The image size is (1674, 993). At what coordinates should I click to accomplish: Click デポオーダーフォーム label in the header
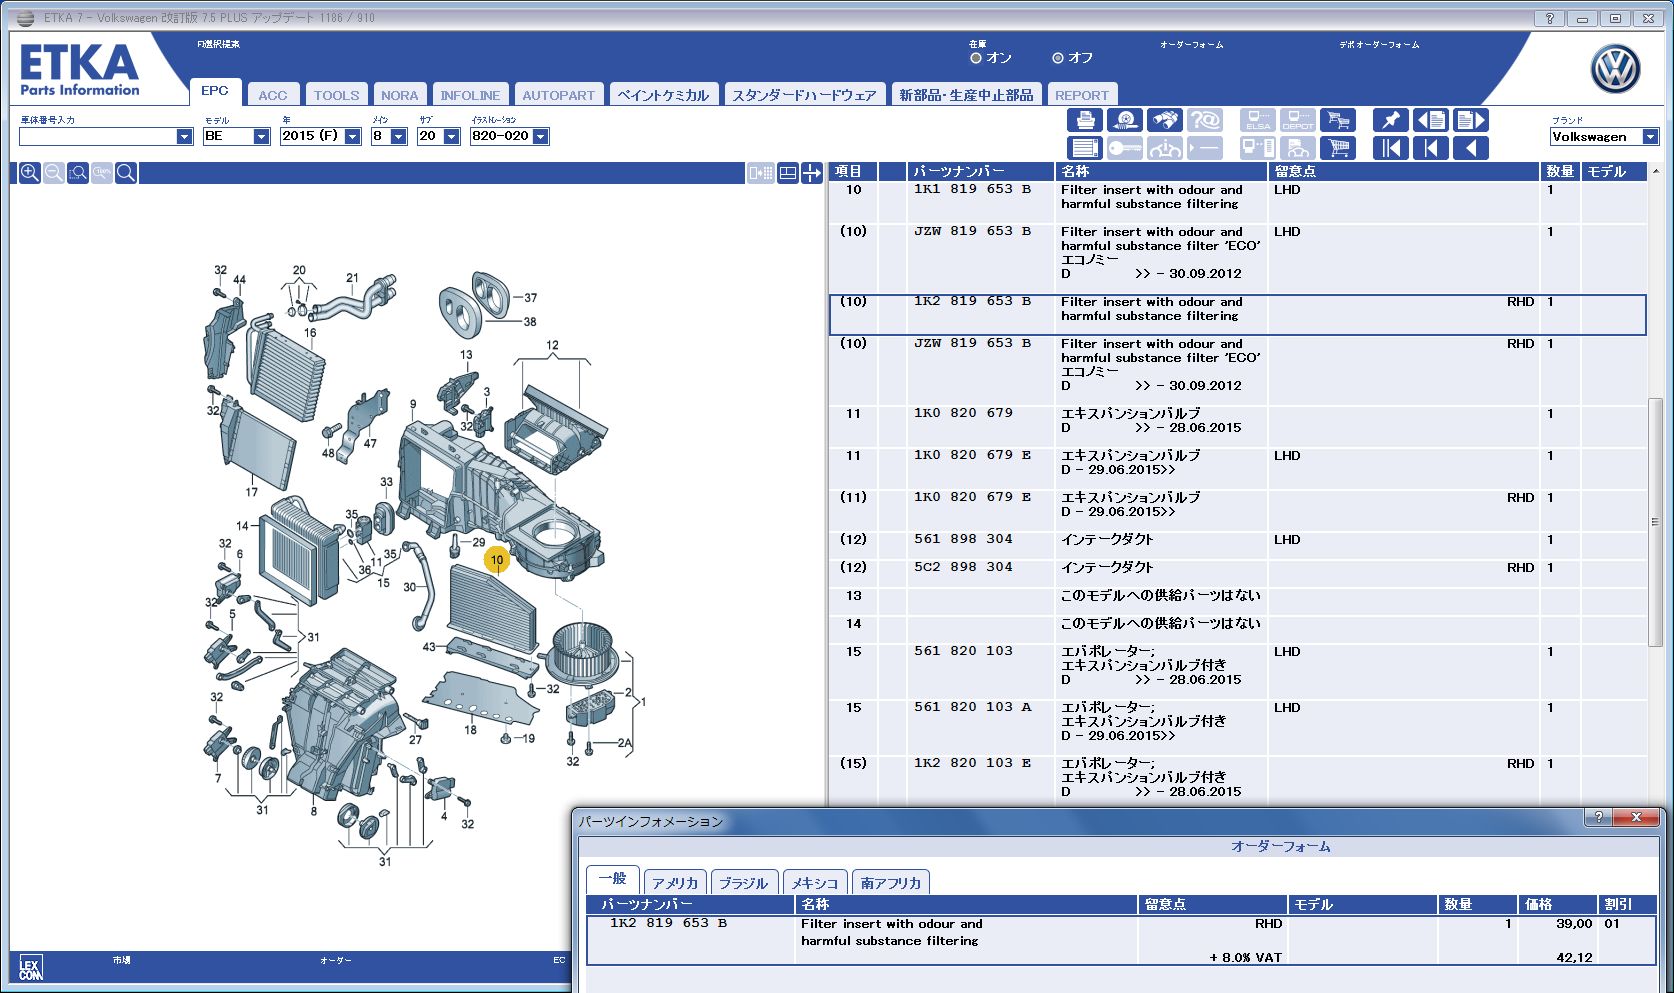pyautogui.click(x=1379, y=45)
